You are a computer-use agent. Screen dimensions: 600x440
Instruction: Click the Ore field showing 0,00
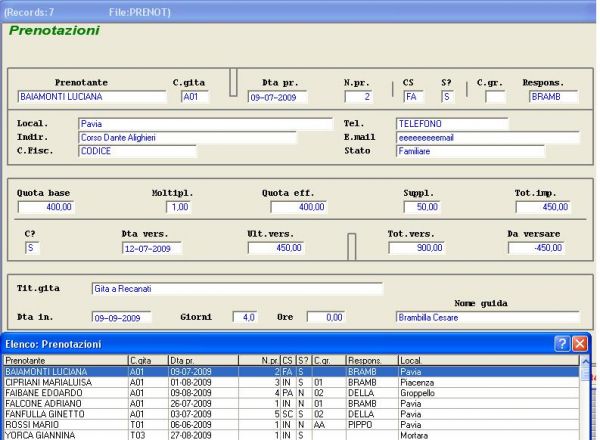coord(326,317)
